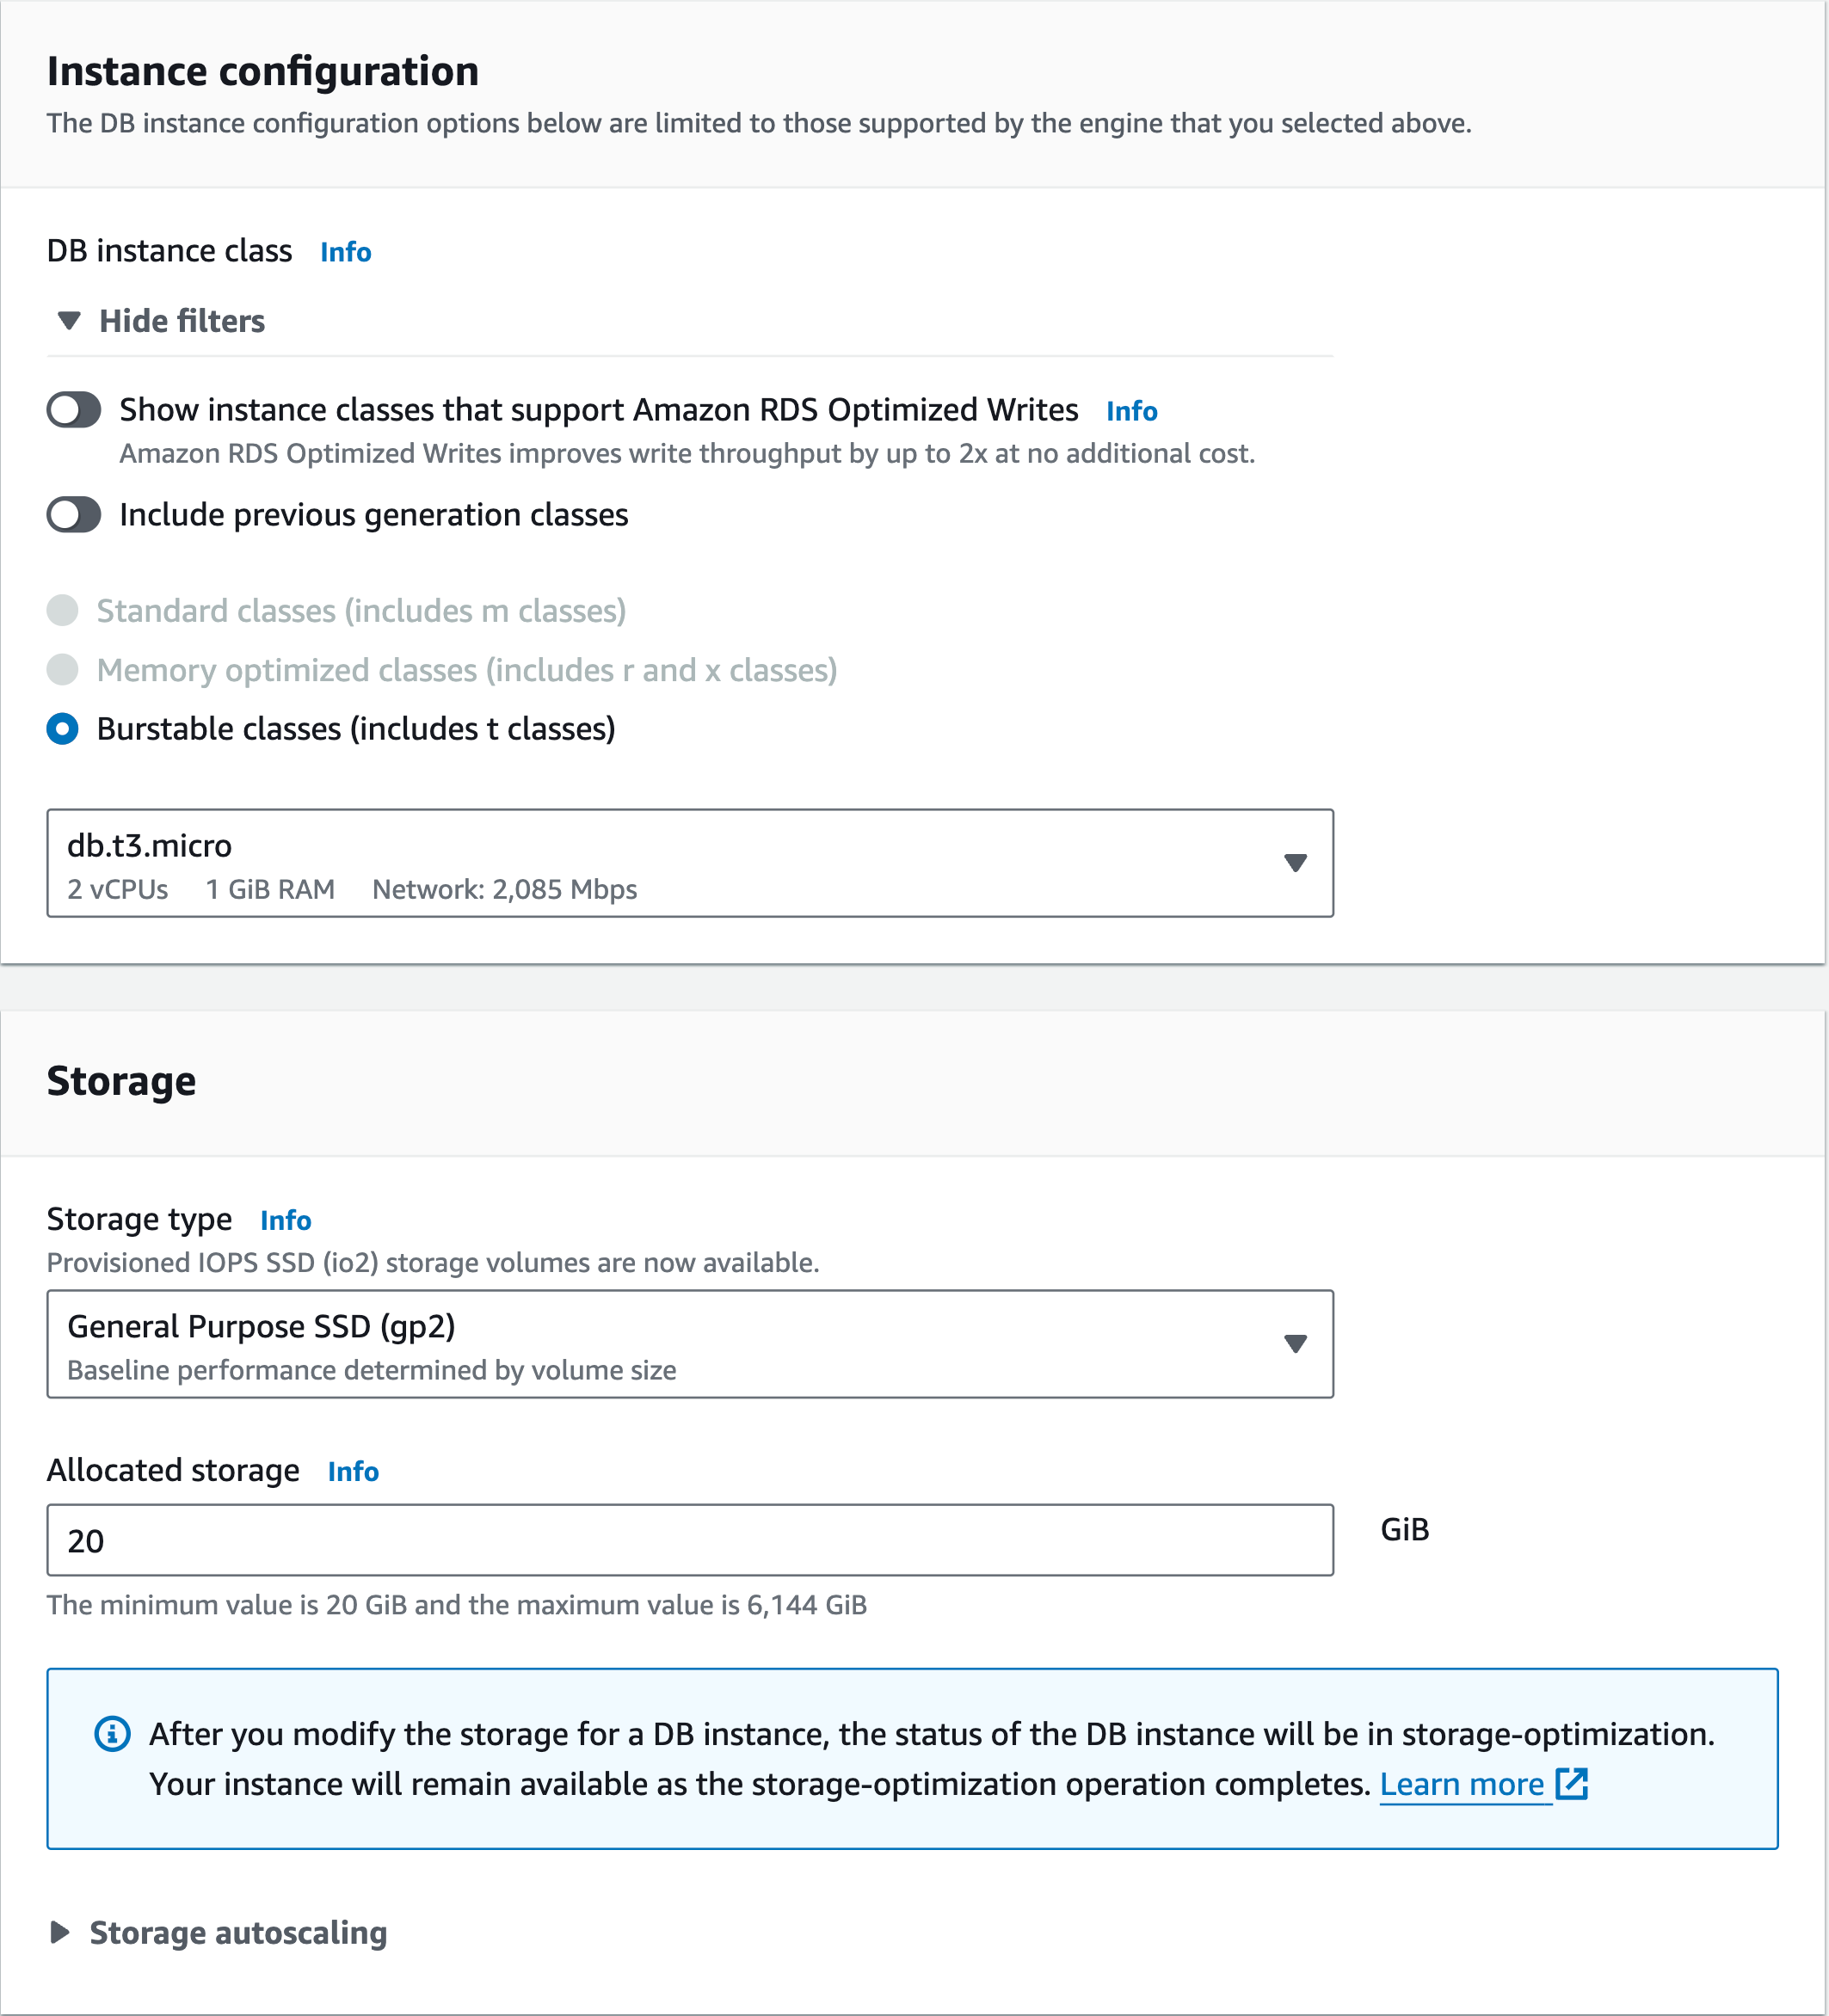Follow the Learn more link

(x=1461, y=1784)
